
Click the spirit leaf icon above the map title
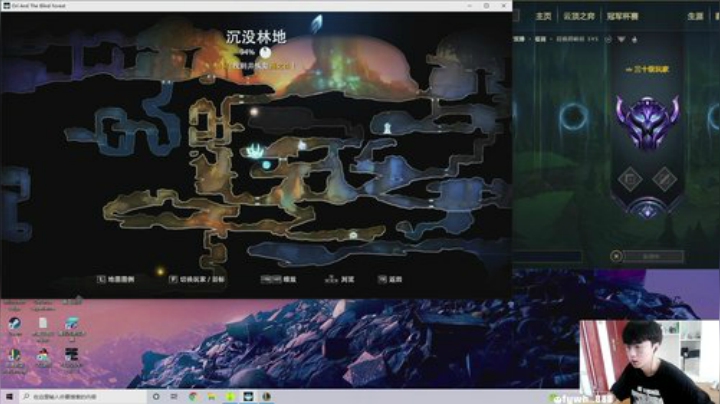coord(317,23)
